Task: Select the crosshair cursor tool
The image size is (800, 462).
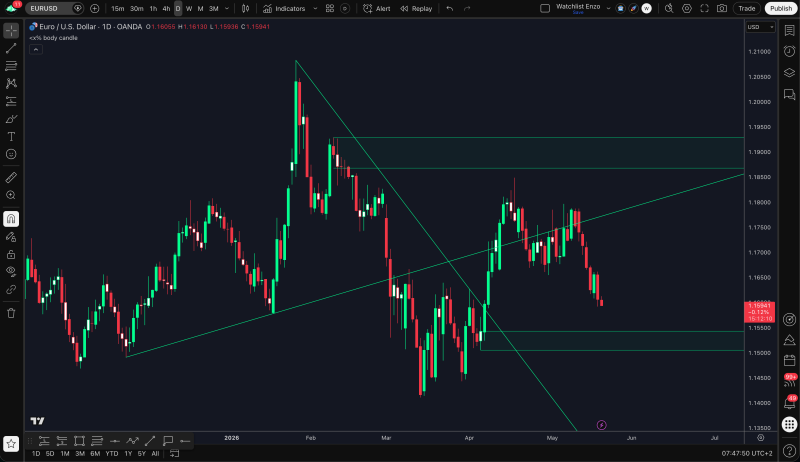Action: click(11, 31)
